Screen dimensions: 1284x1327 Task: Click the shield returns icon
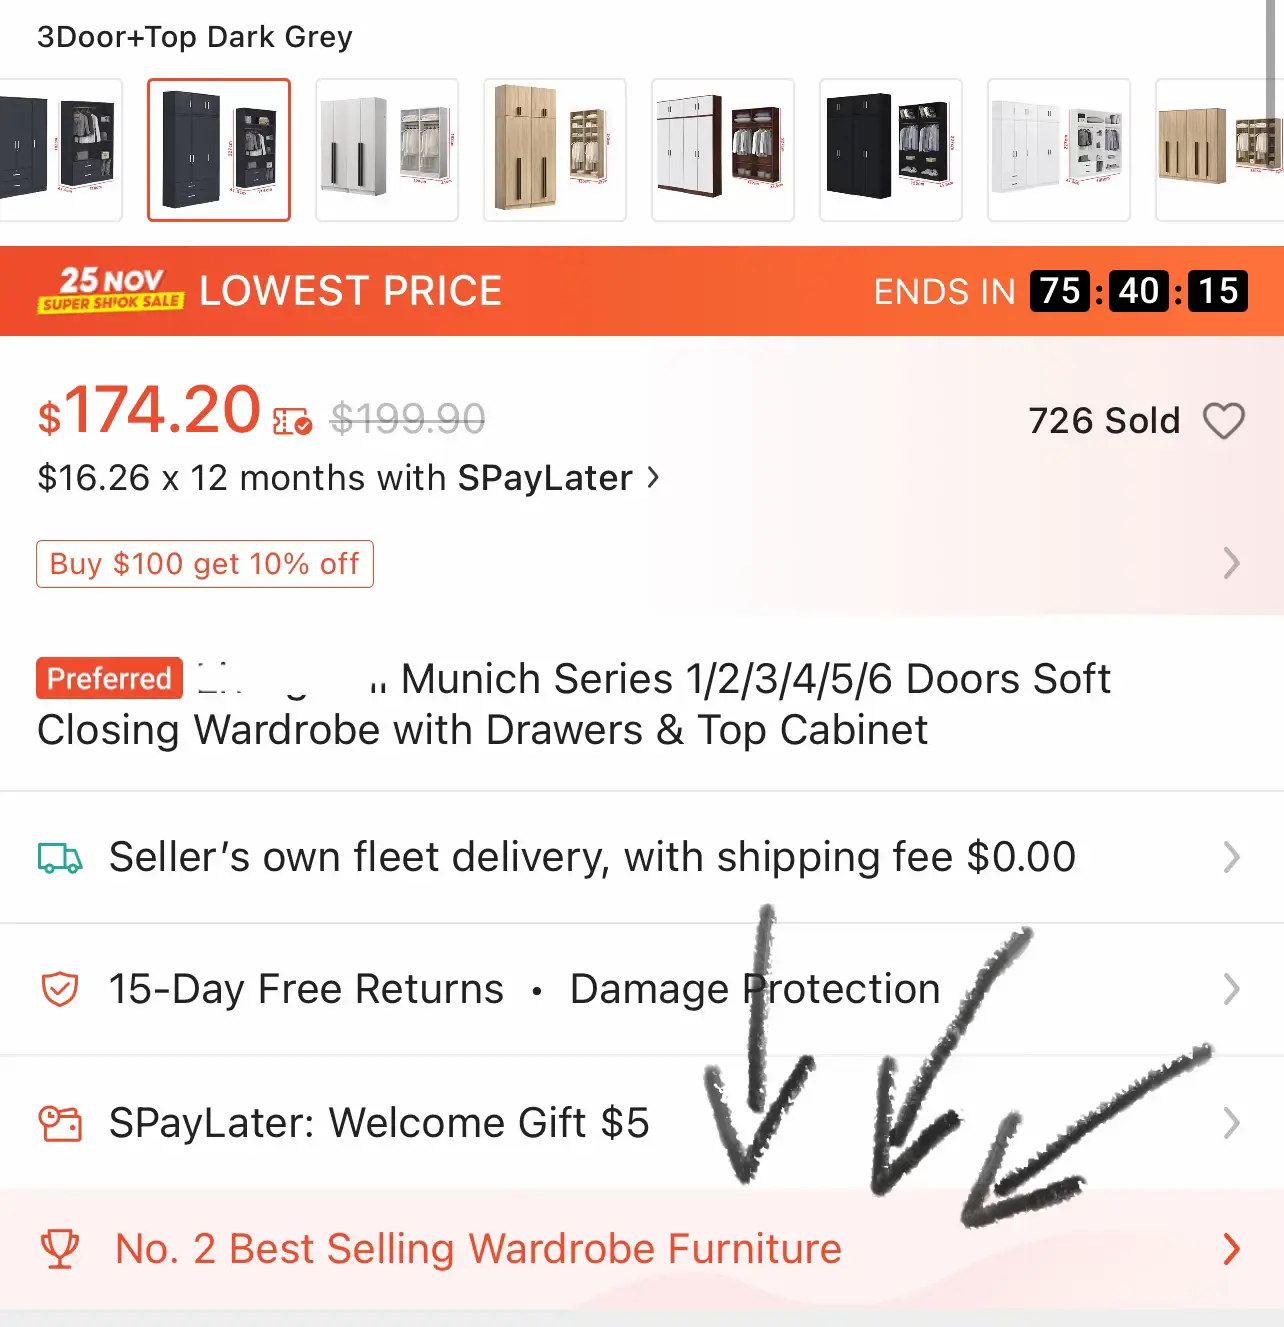[60, 989]
